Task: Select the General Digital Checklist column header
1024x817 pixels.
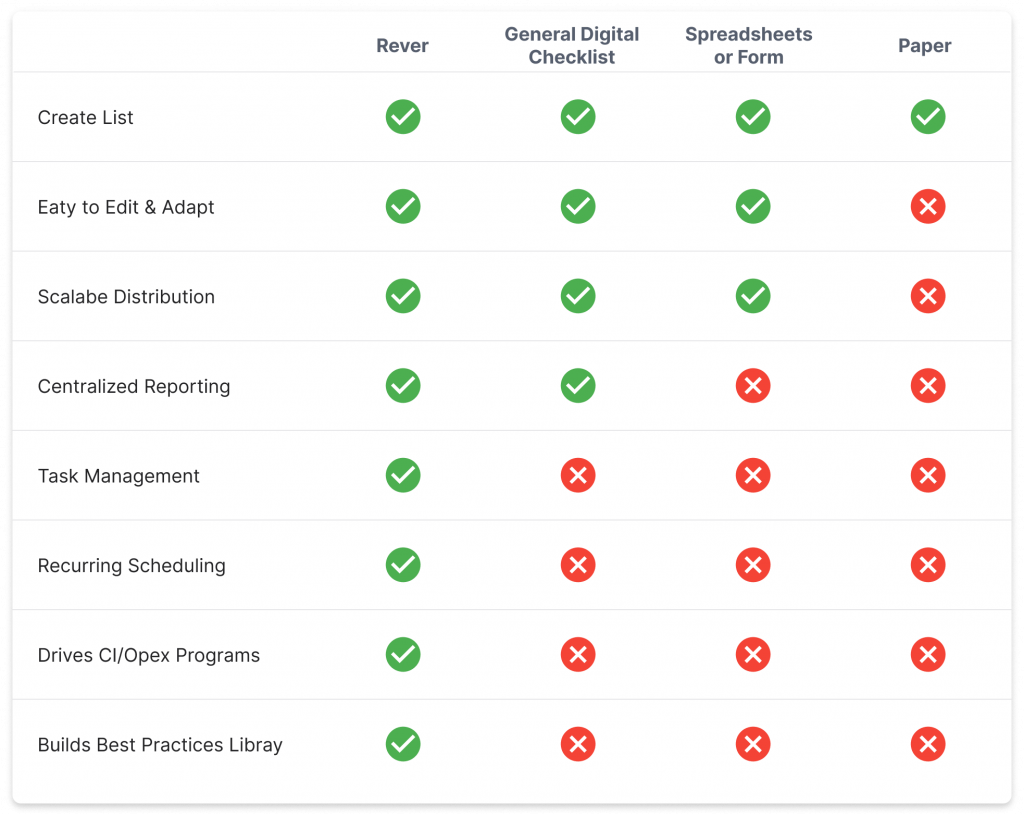Action: tap(571, 46)
